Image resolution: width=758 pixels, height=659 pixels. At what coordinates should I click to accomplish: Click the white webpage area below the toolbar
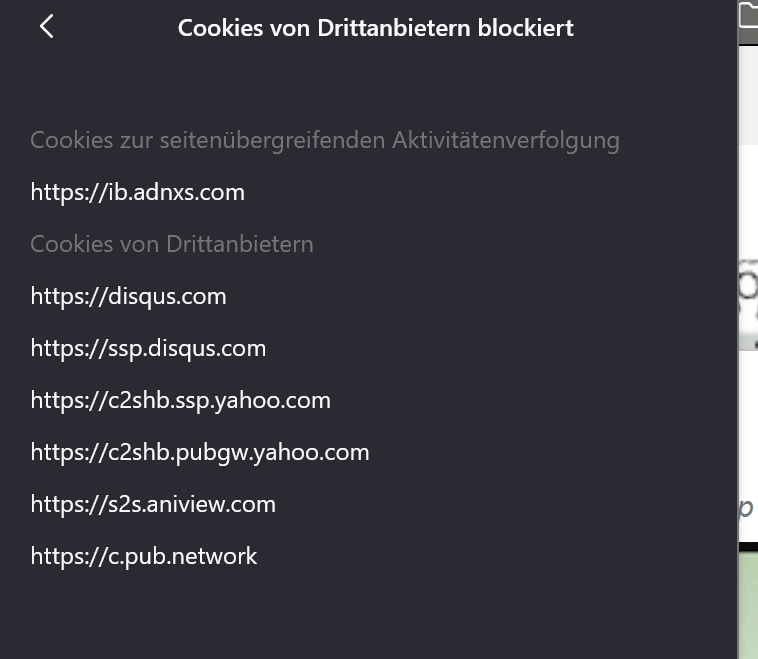point(748,201)
